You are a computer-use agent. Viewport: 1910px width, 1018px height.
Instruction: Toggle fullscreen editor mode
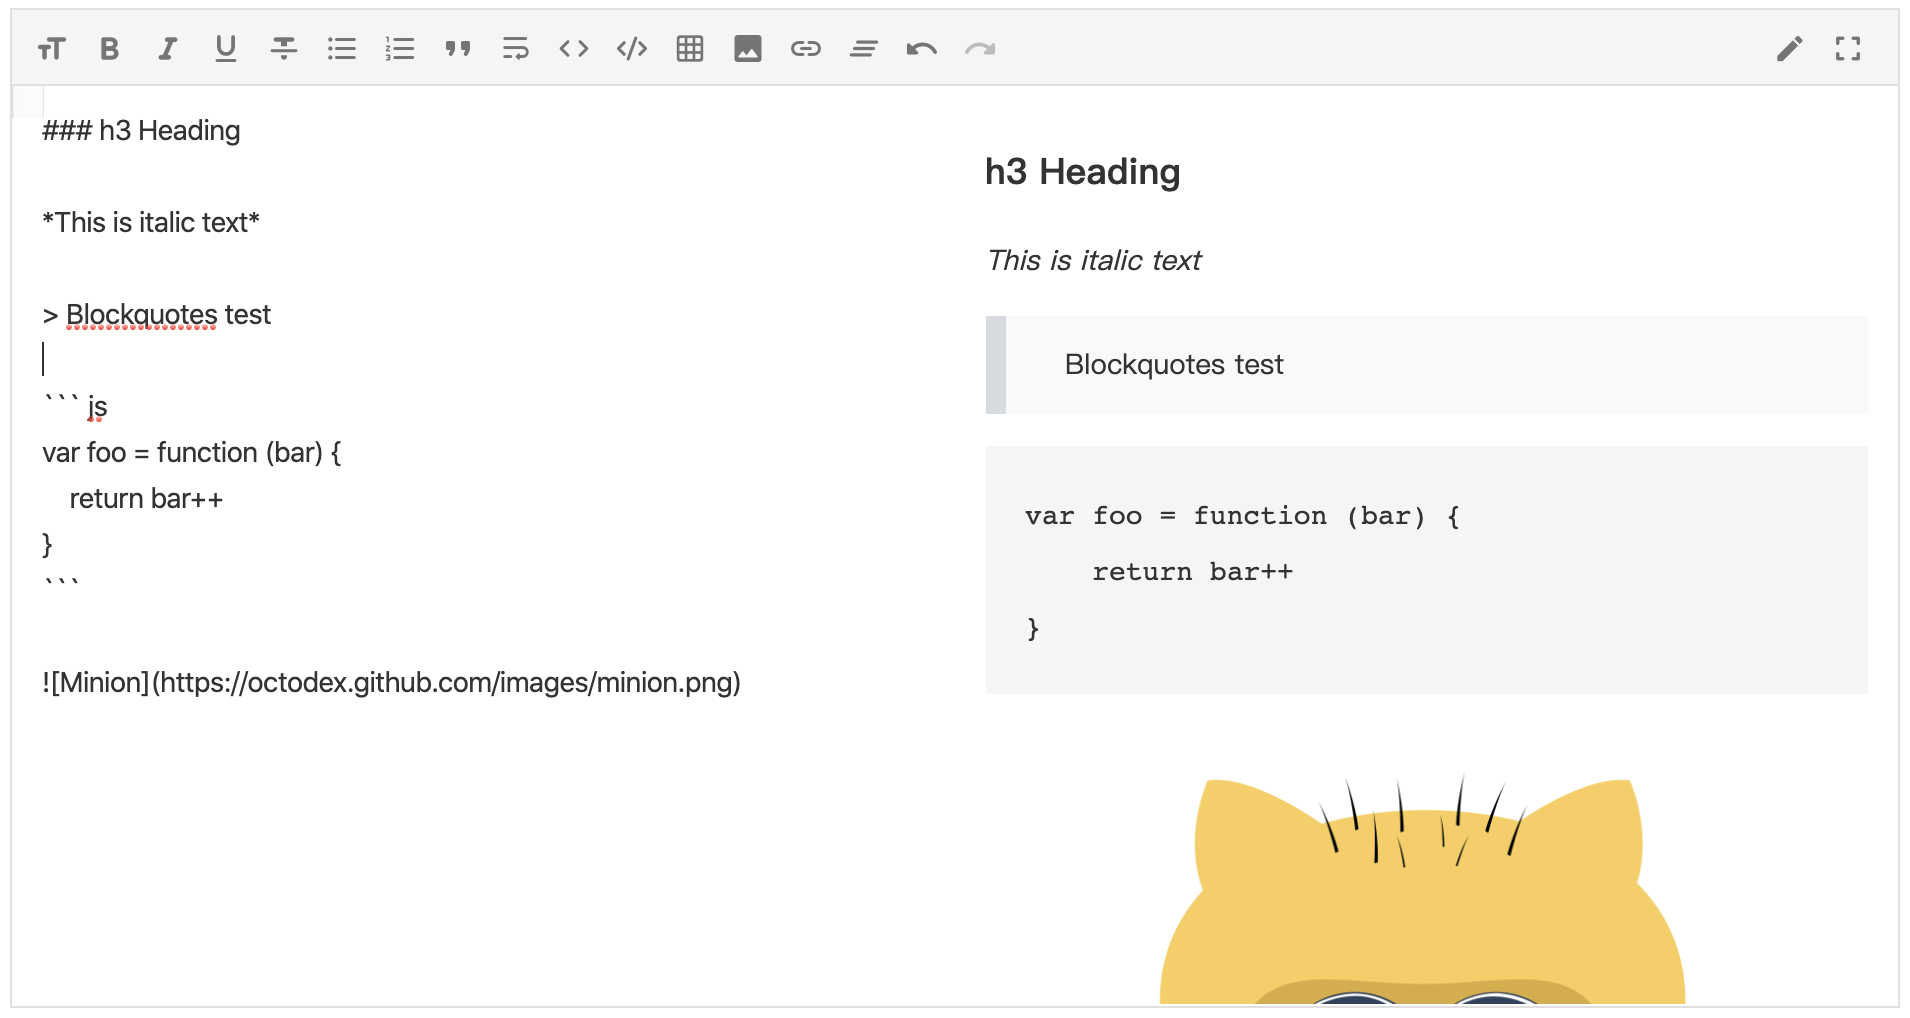pos(1848,48)
